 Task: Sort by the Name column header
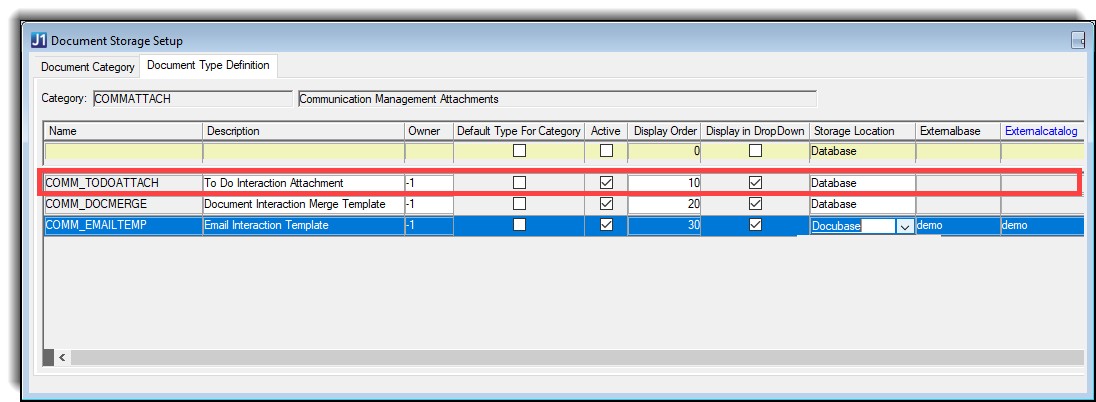click(x=124, y=131)
